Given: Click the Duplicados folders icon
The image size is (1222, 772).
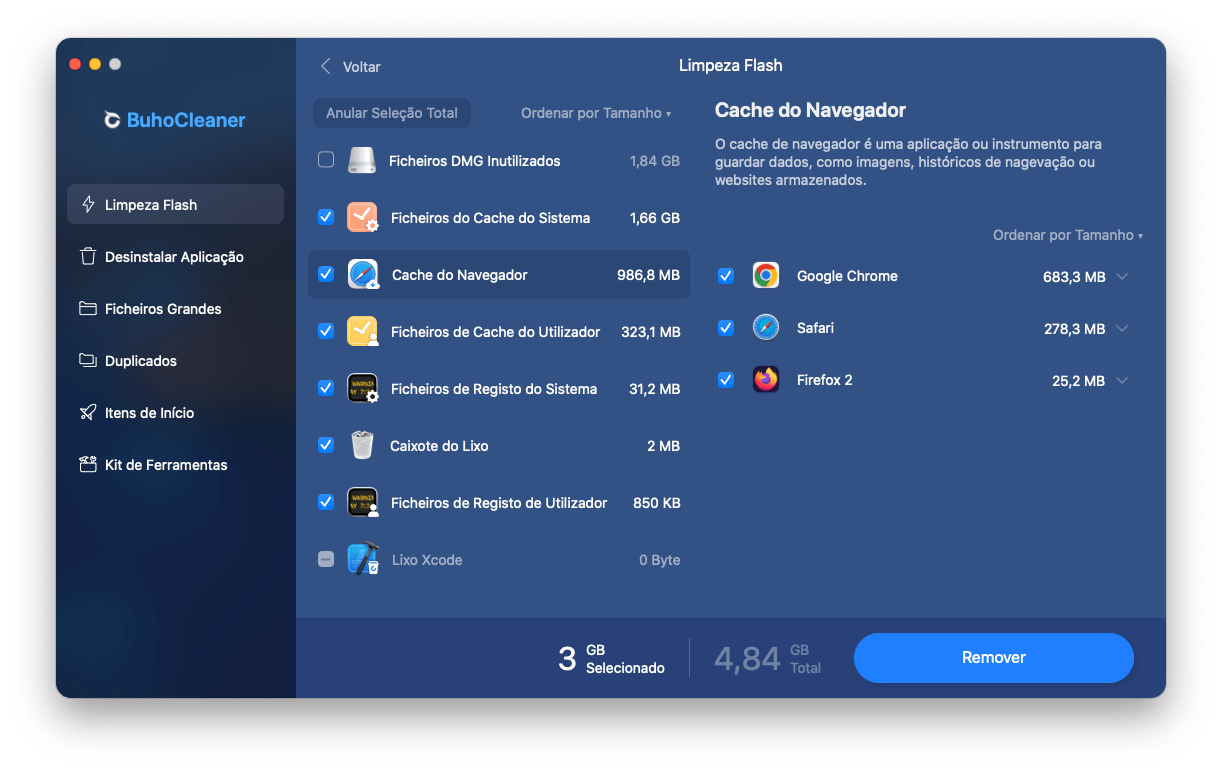Looking at the screenshot, I should click(x=88, y=360).
